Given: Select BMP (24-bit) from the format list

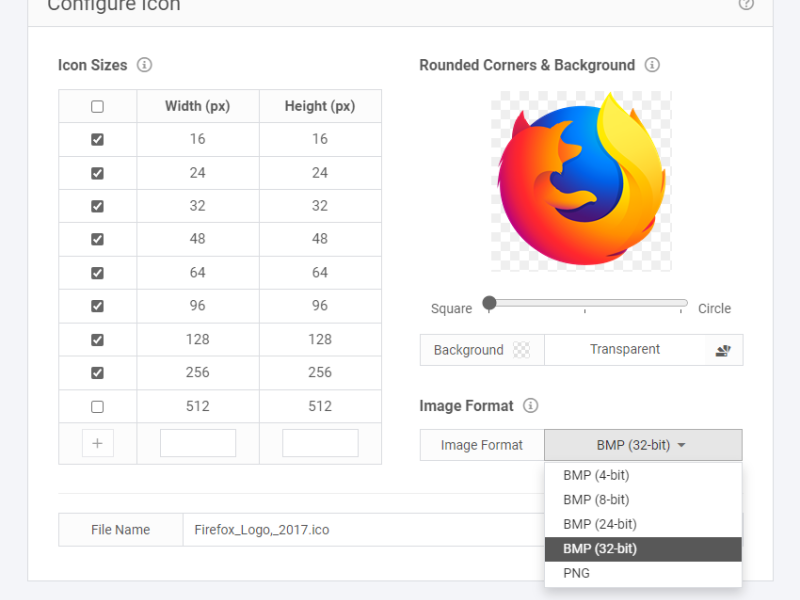Looking at the screenshot, I should point(643,524).
